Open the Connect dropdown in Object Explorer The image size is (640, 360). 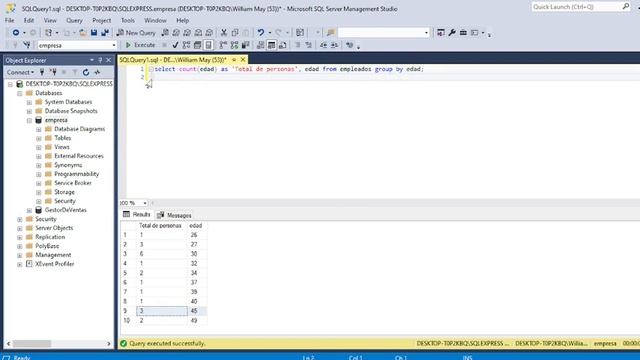coord(20,72)
